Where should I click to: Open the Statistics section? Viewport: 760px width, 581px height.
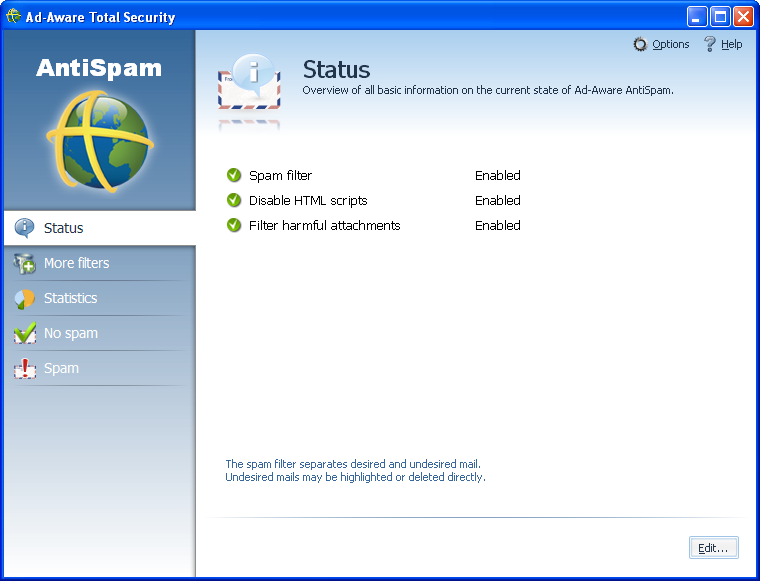tap(71, 298)
